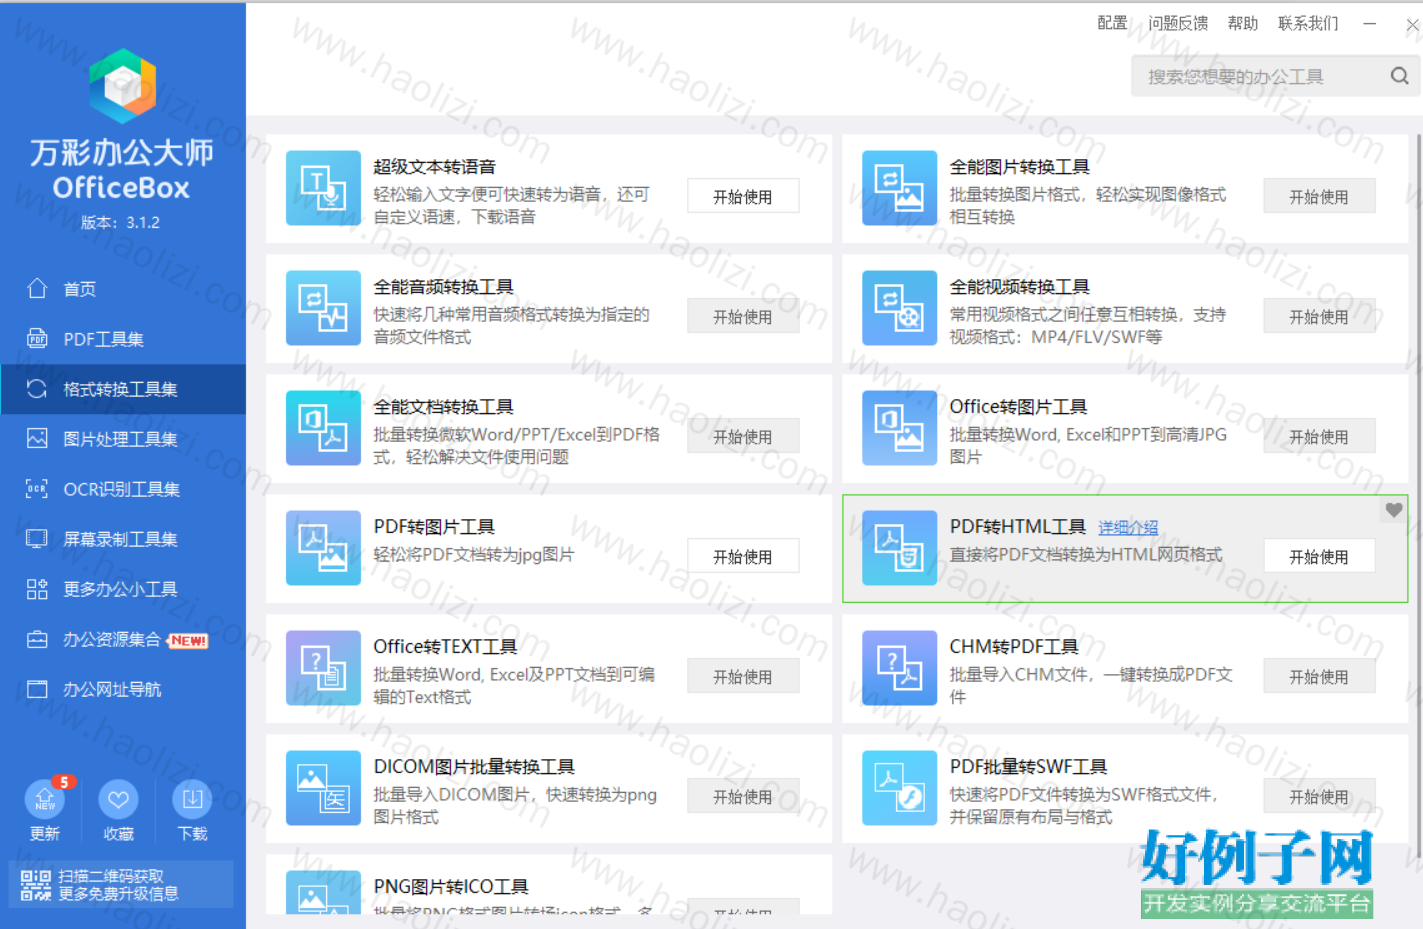This screenshot has height=929, width=1423.
Task: Click 开始使用 for 超级文本转语音
Action: [743, 196]
